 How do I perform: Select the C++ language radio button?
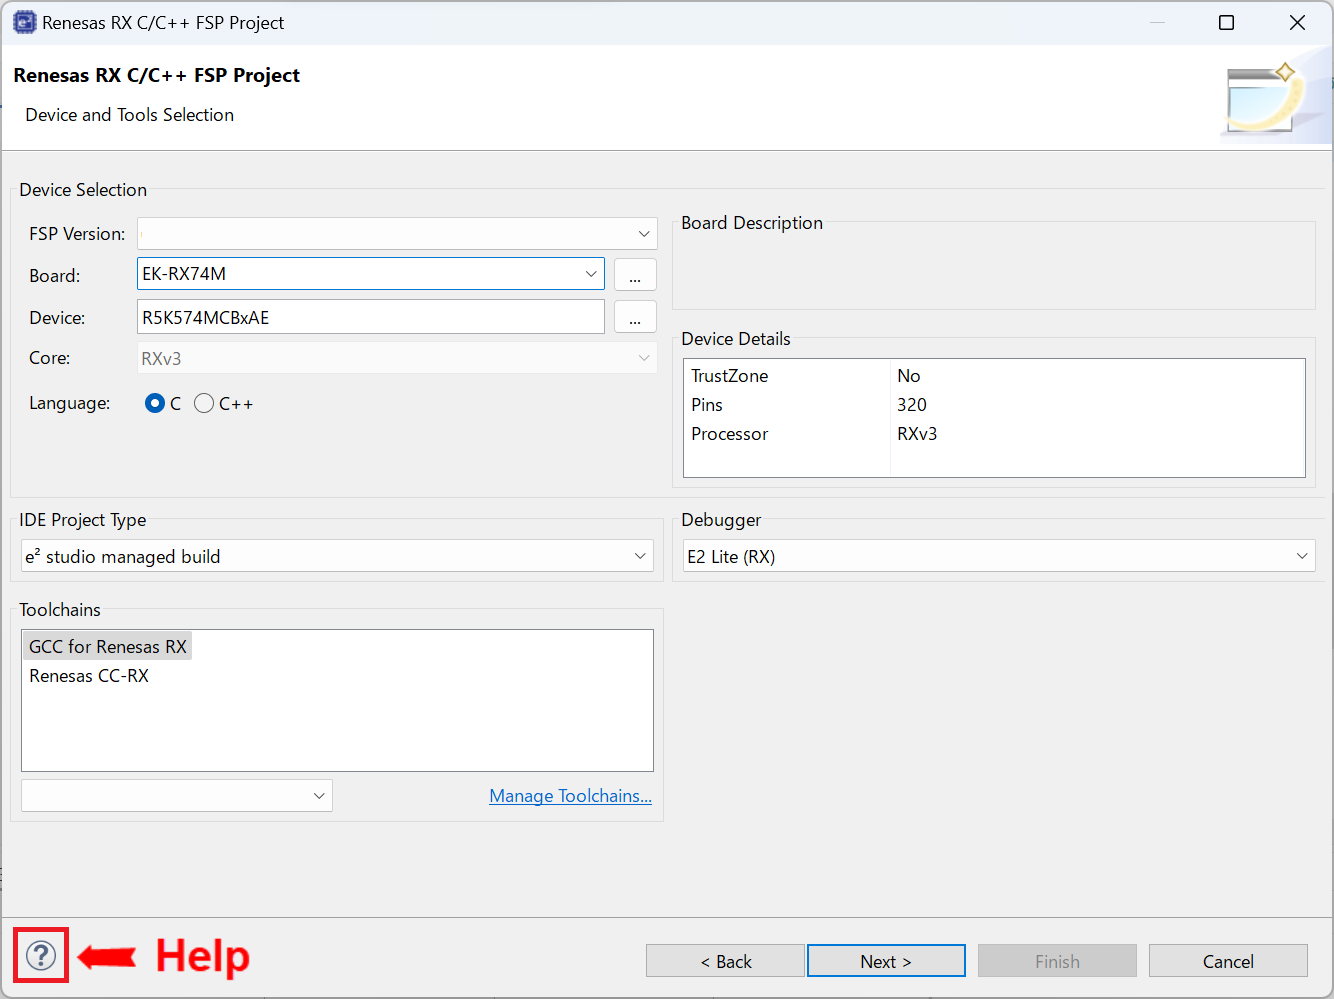[x=204, y=403]
